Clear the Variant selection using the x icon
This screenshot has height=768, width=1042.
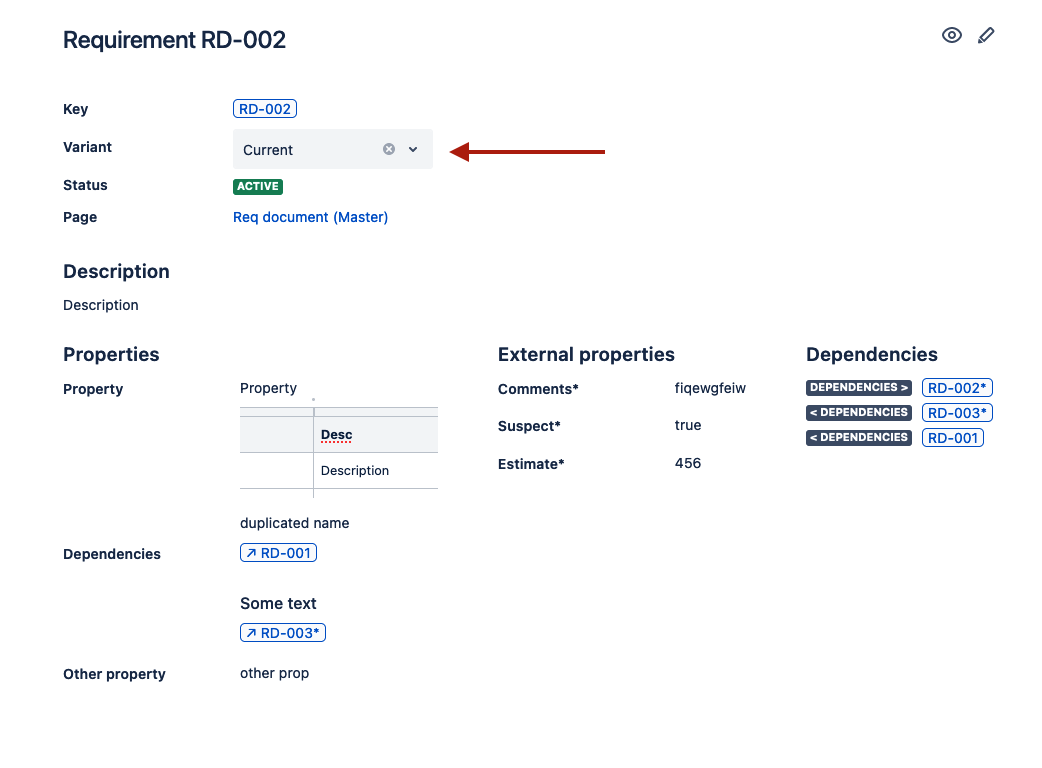point(388,148)
